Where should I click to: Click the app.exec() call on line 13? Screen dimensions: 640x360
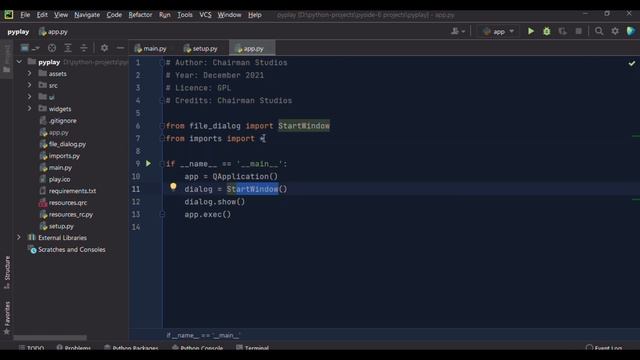(x=207, y=214)
